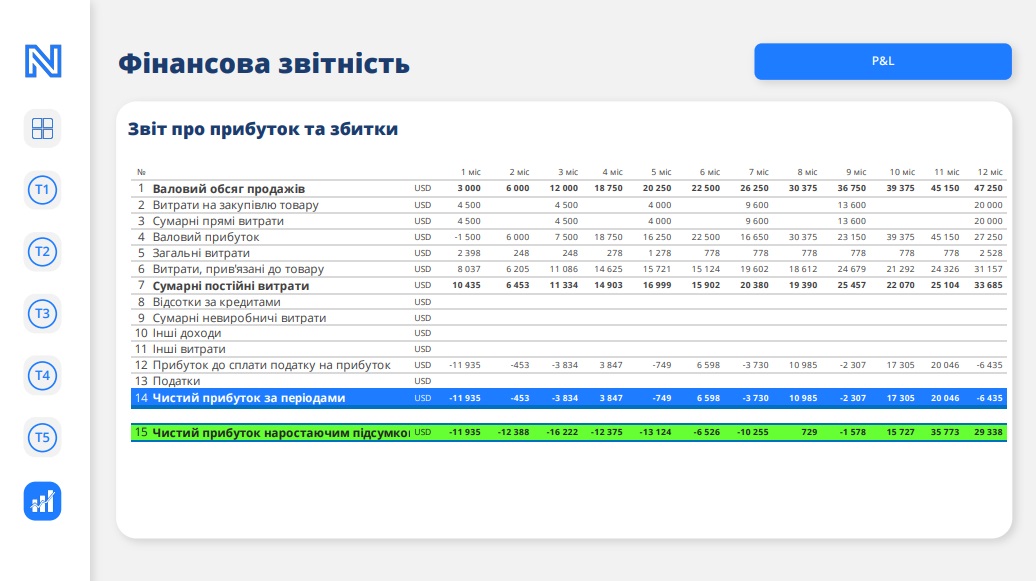Click the "7 міс" column header
Screen dimensions: 1036x581
[x=758, y=172]
